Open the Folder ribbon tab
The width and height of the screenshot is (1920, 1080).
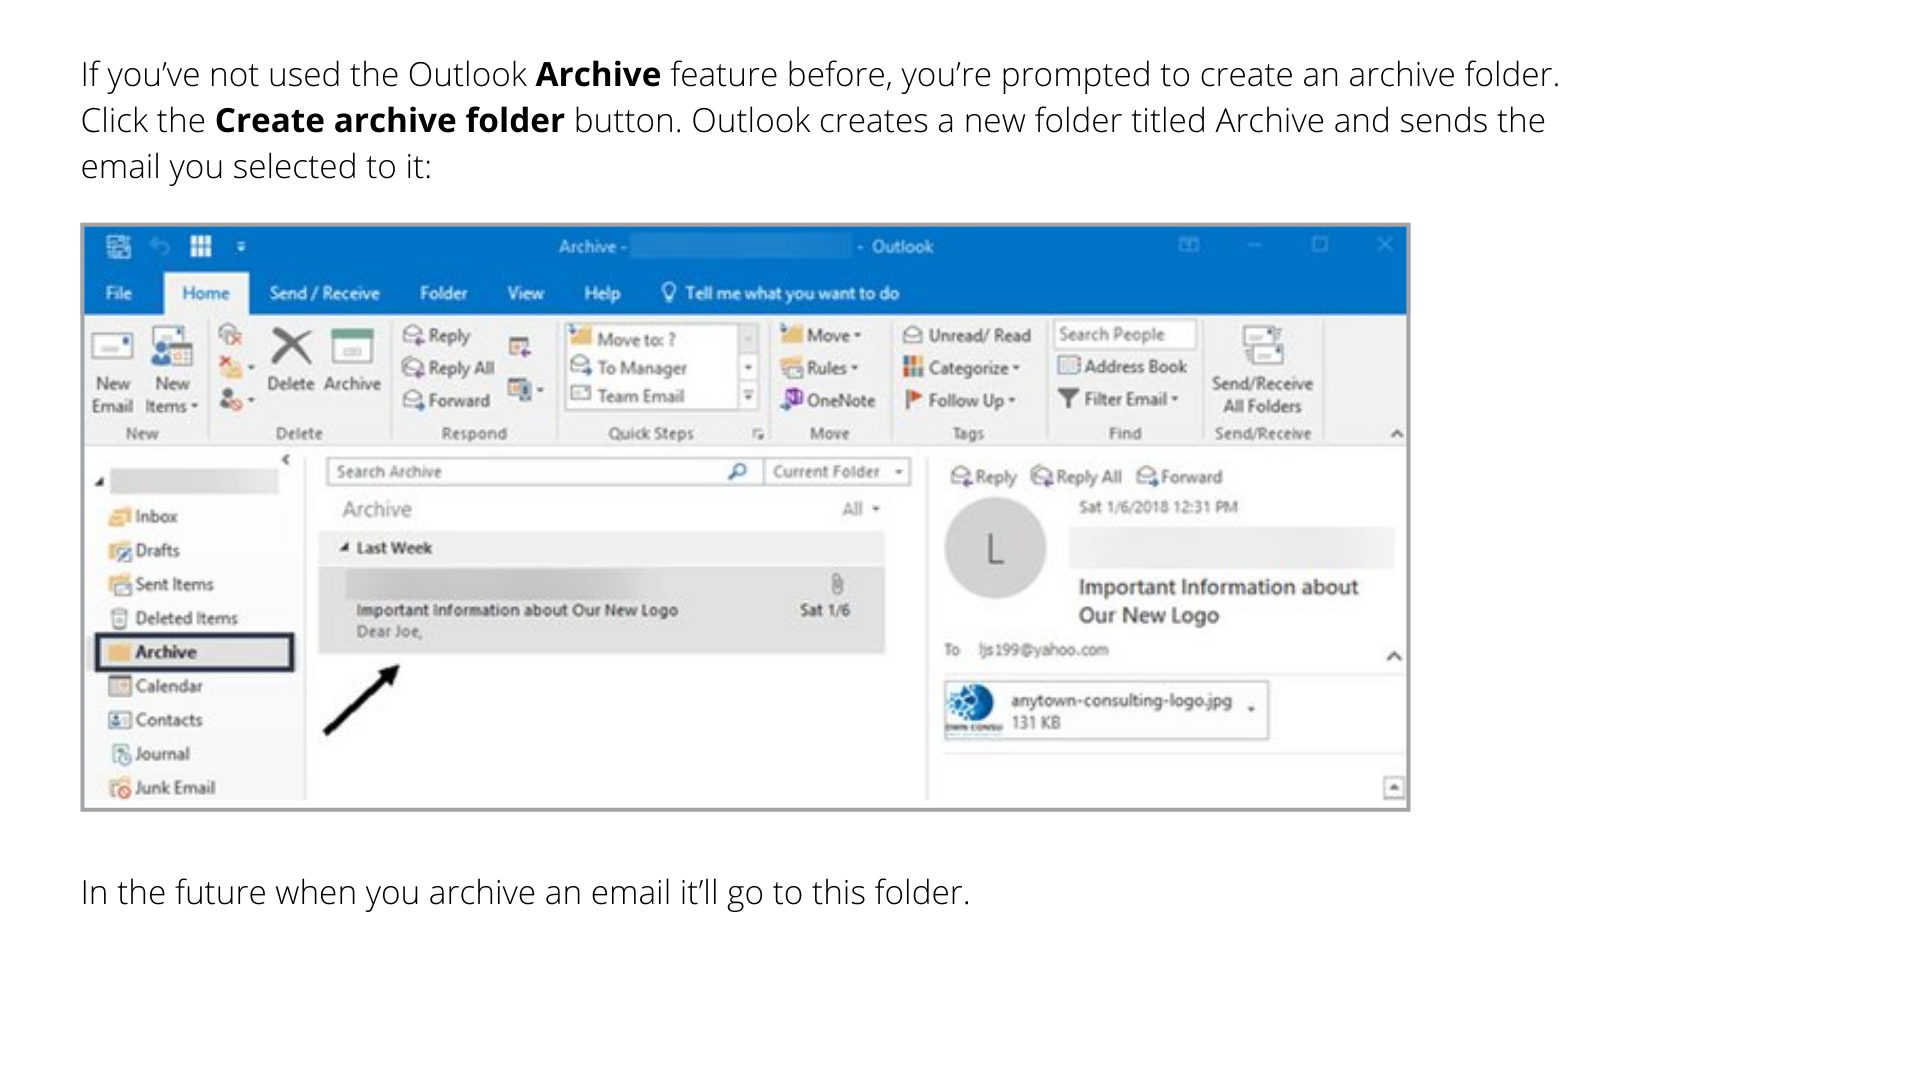pyautogui.click(x=443, y=293)
